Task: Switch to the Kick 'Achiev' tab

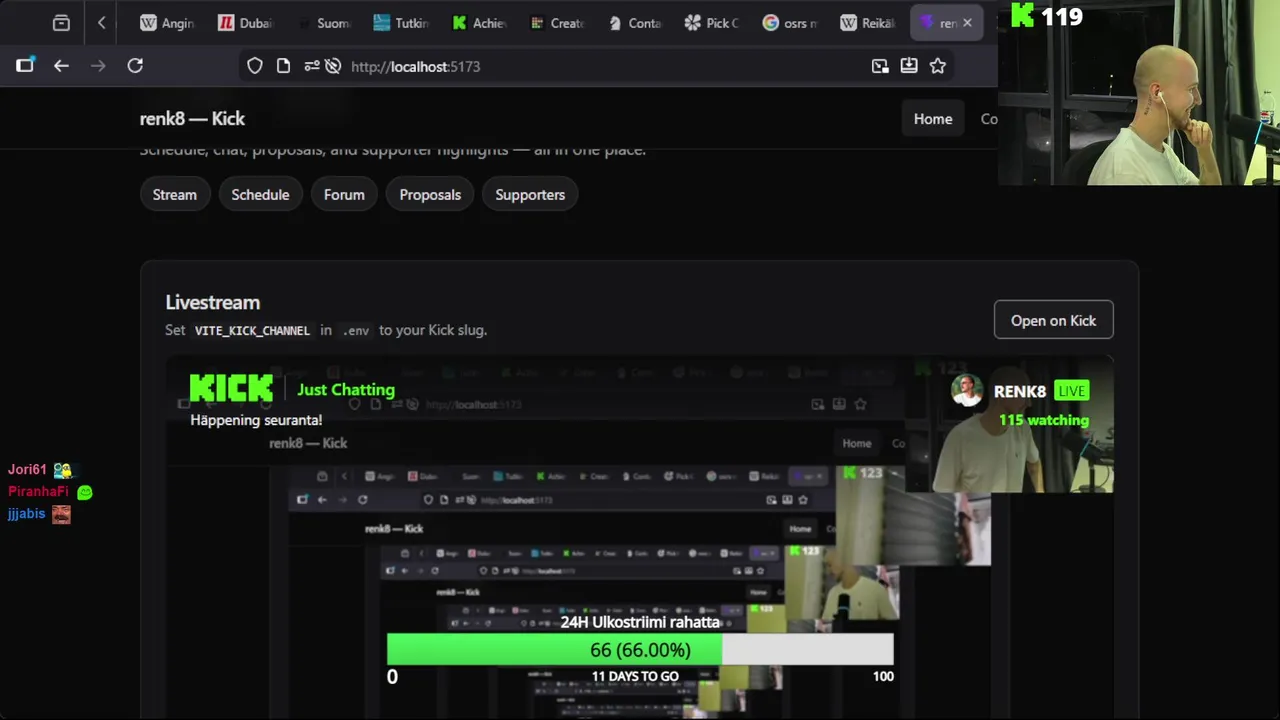Action: click(x=479, y=23)
